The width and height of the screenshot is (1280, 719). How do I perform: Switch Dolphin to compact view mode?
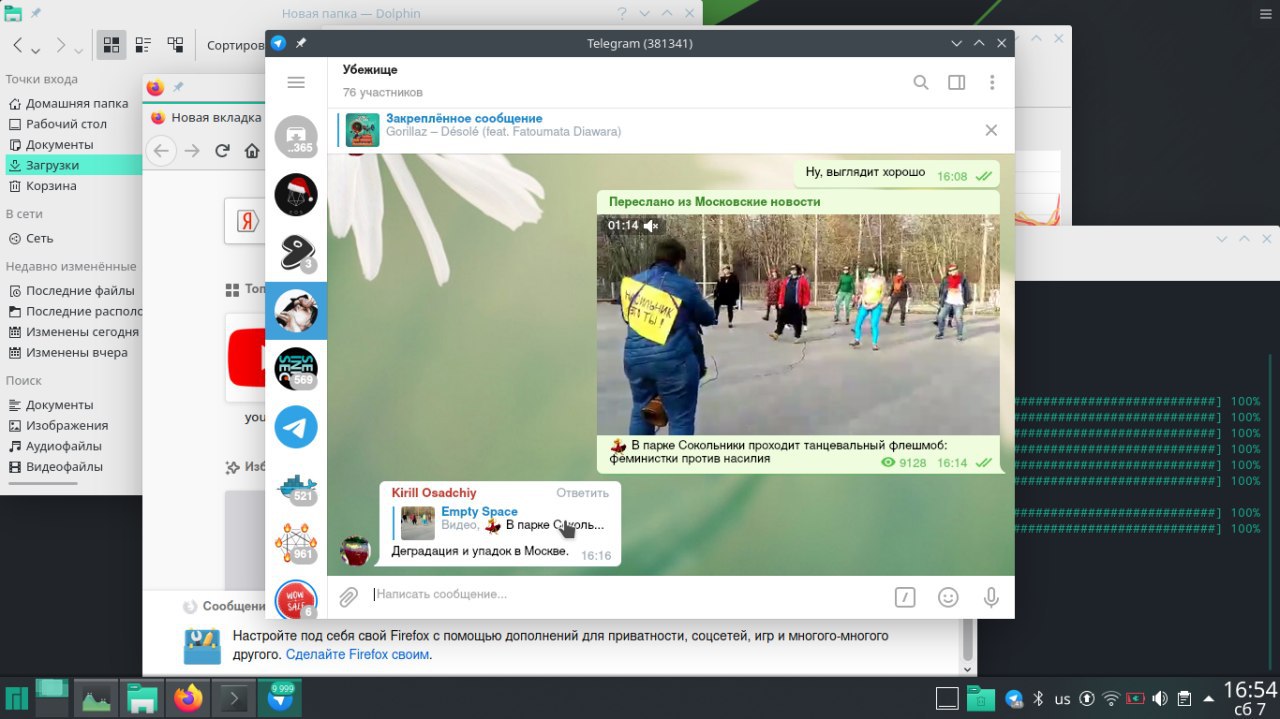pyautogui.click(x=143, y=45)
